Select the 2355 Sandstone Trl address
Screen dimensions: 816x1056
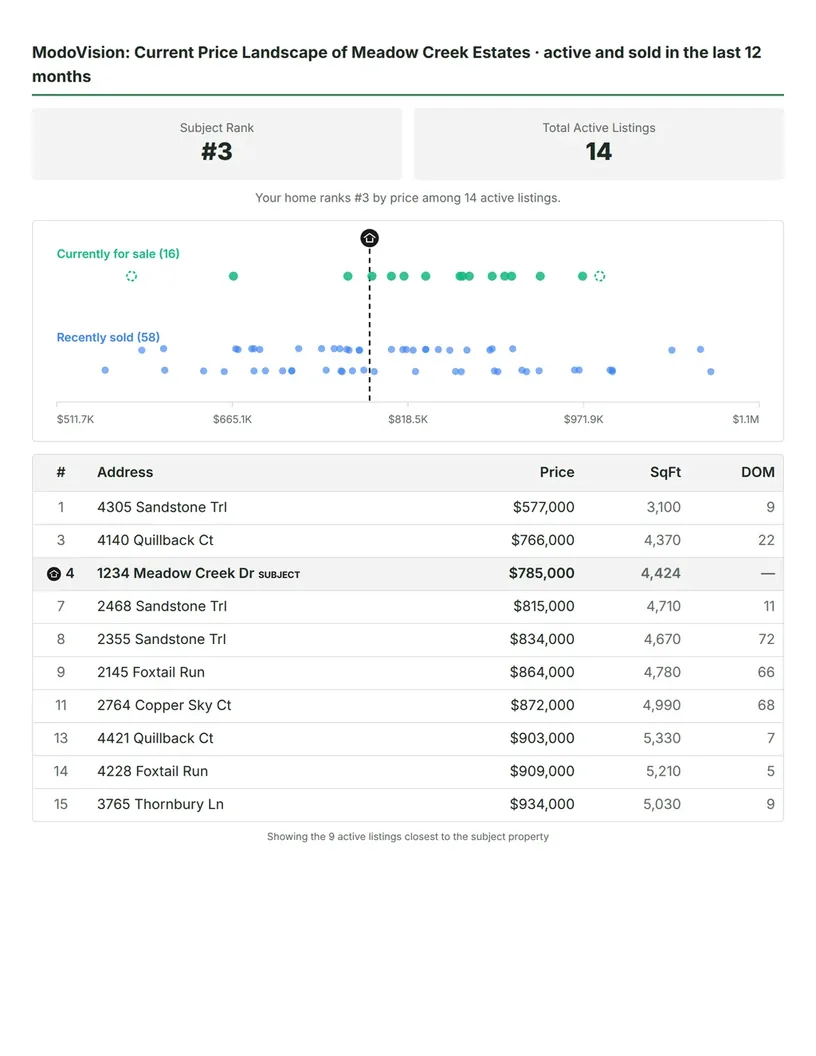coord(162,639)
